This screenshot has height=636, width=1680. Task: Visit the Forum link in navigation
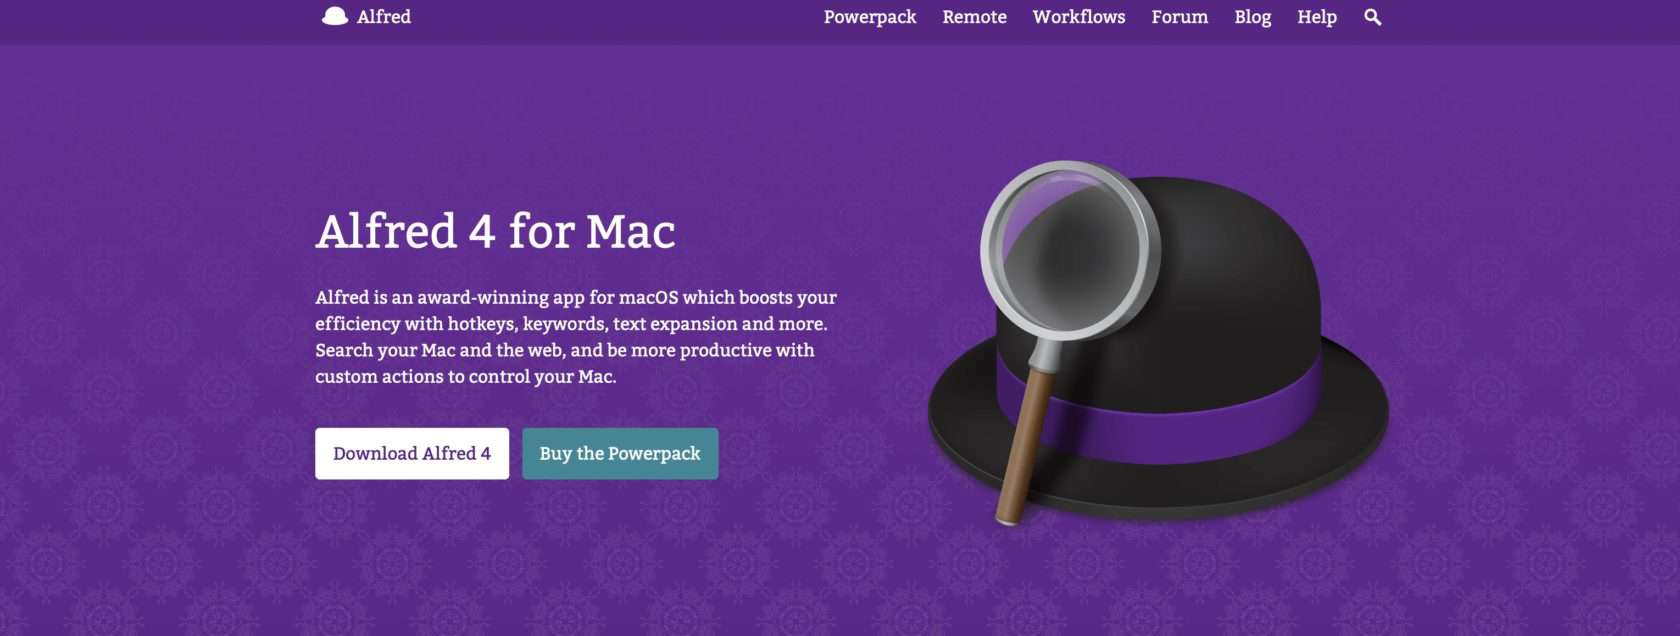click(x=1179, y=17)
